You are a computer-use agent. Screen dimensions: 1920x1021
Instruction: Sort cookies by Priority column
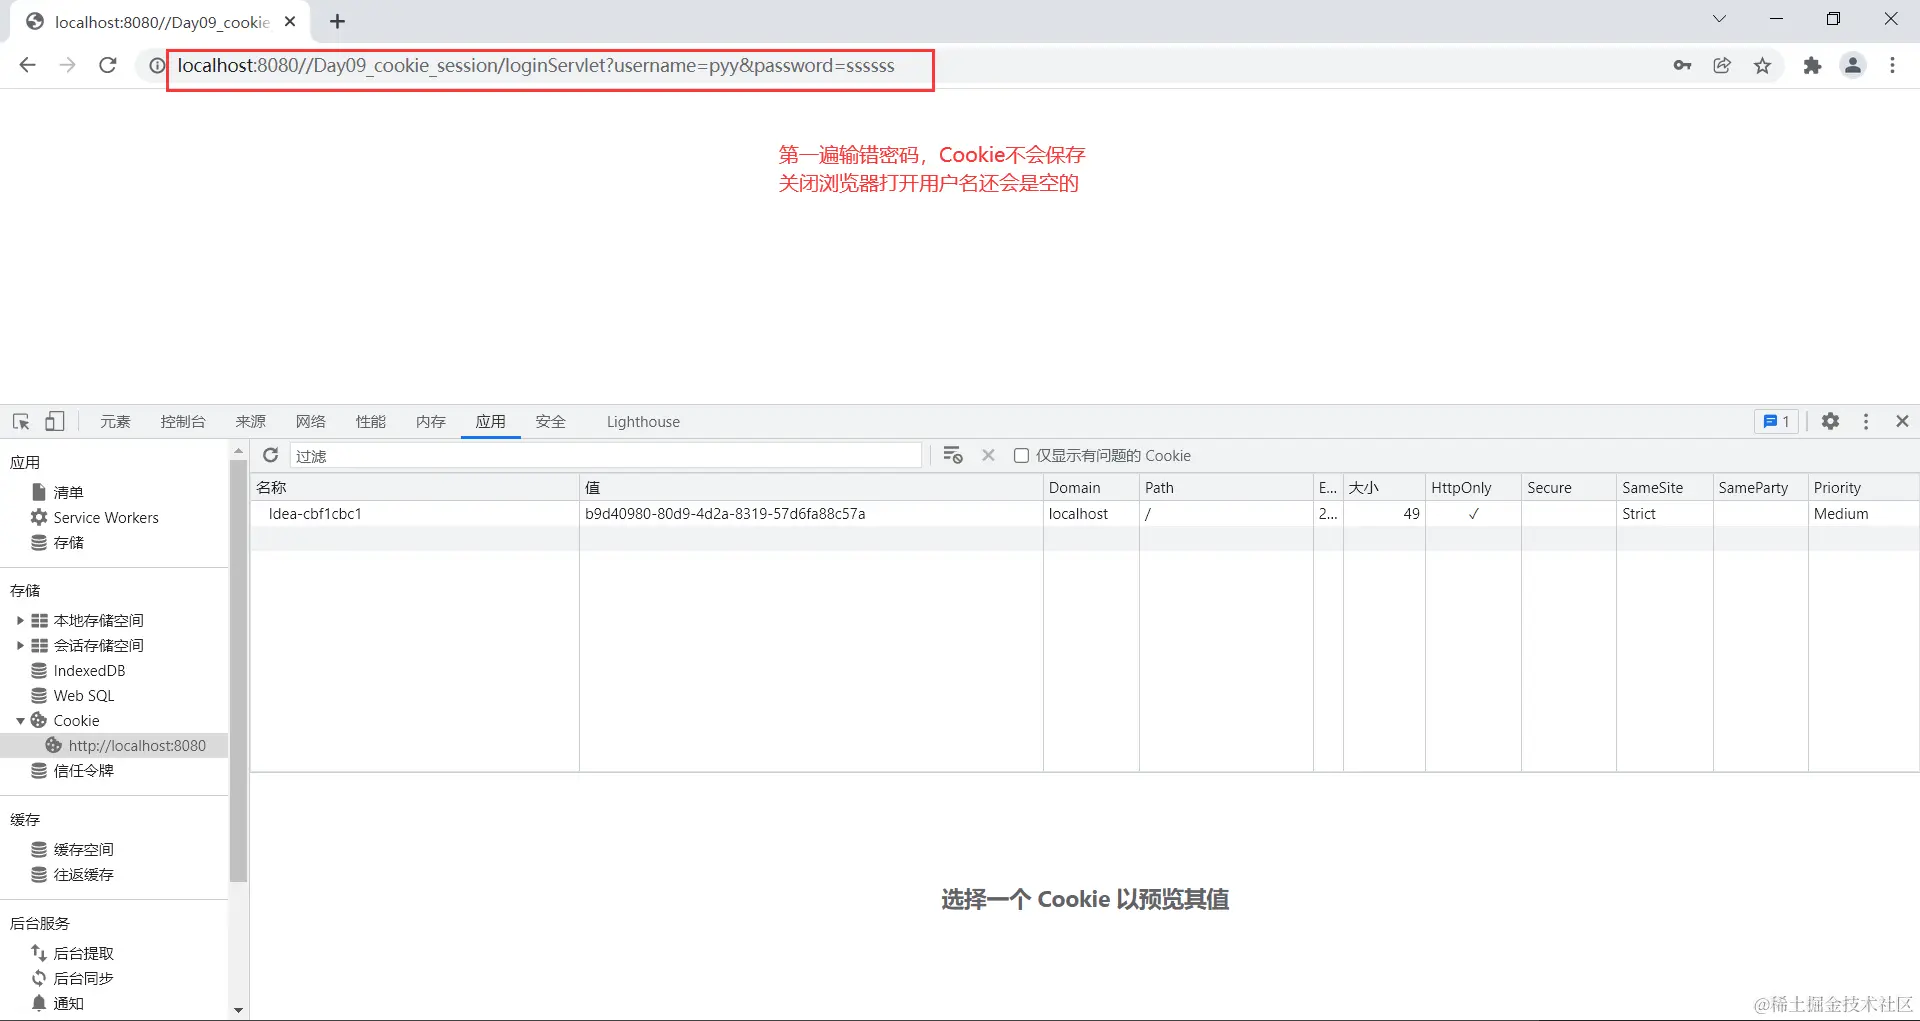tap(1864, 487)
